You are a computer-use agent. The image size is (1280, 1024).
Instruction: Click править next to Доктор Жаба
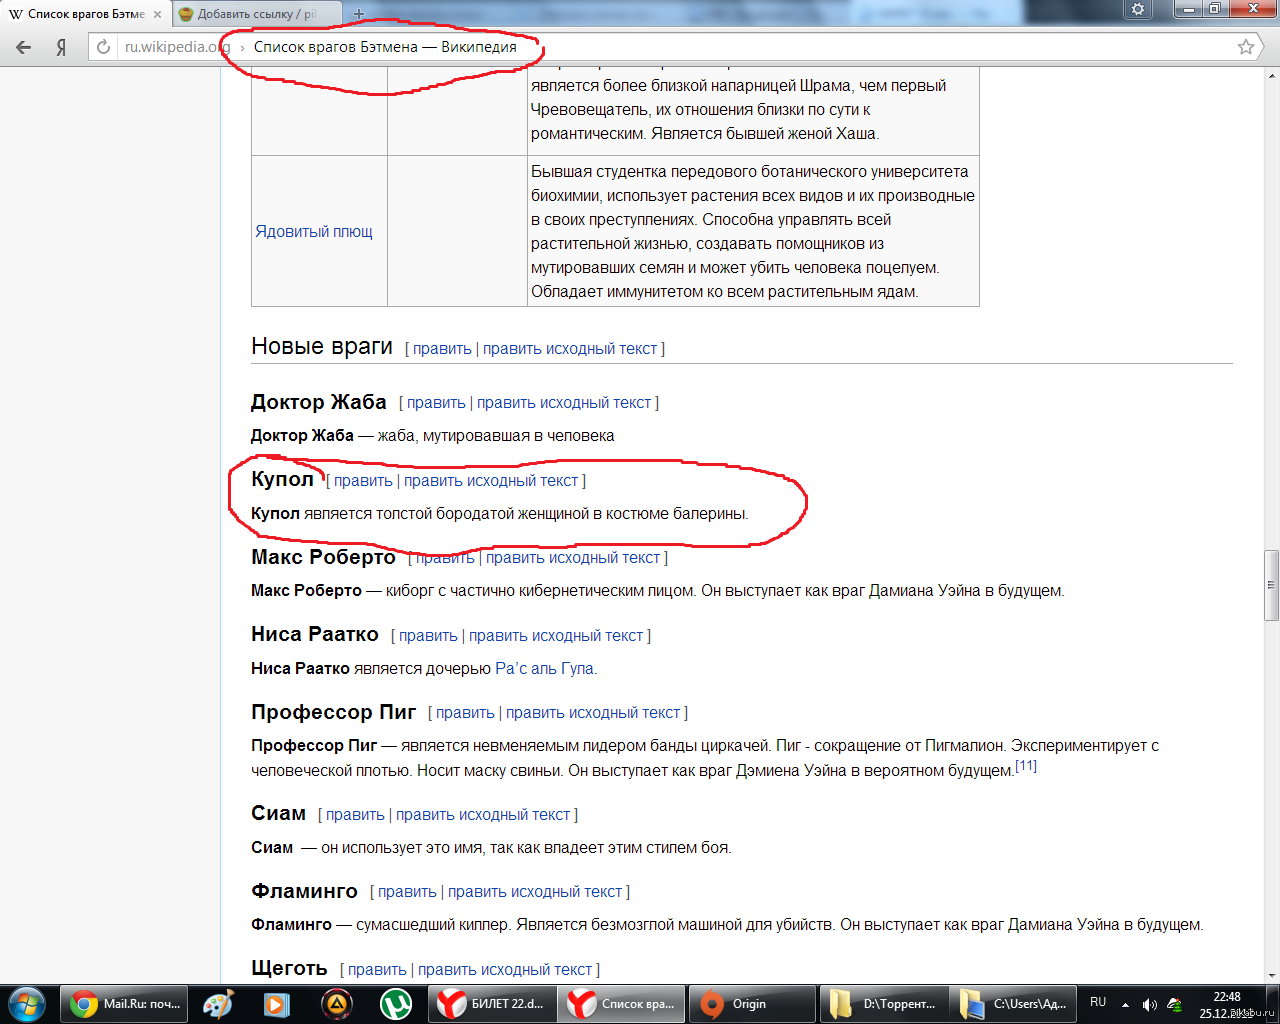click(x=436, y=402)
